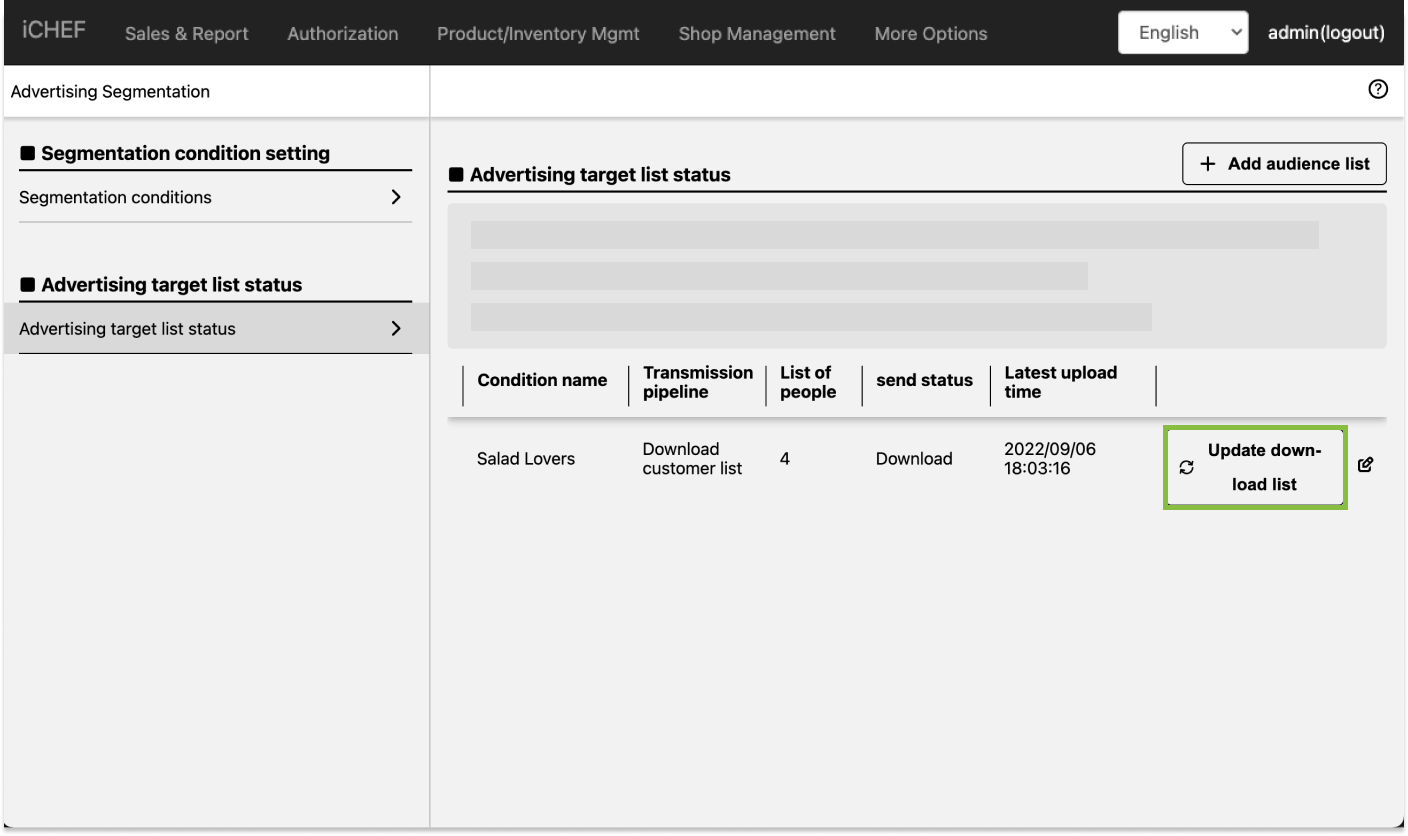The image size is (1408, 836).
Task: Click the send status column header
Action: [x=924, y=380]
